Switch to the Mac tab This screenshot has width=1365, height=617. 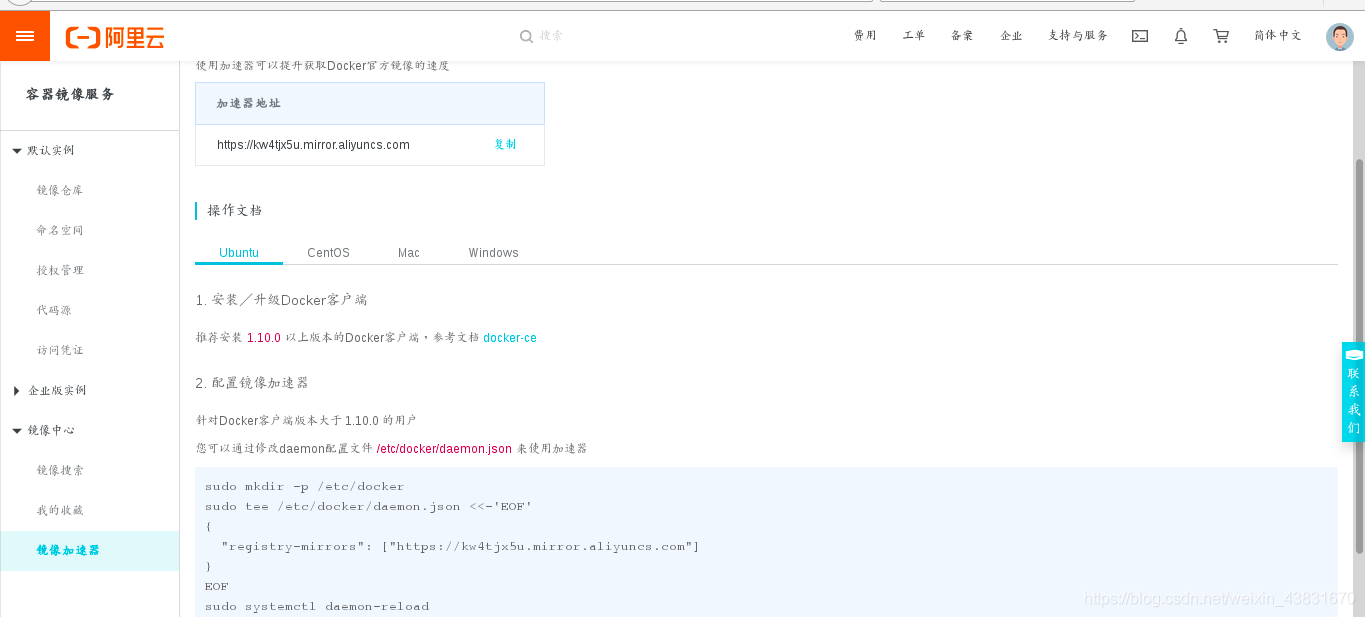[409, 253]
